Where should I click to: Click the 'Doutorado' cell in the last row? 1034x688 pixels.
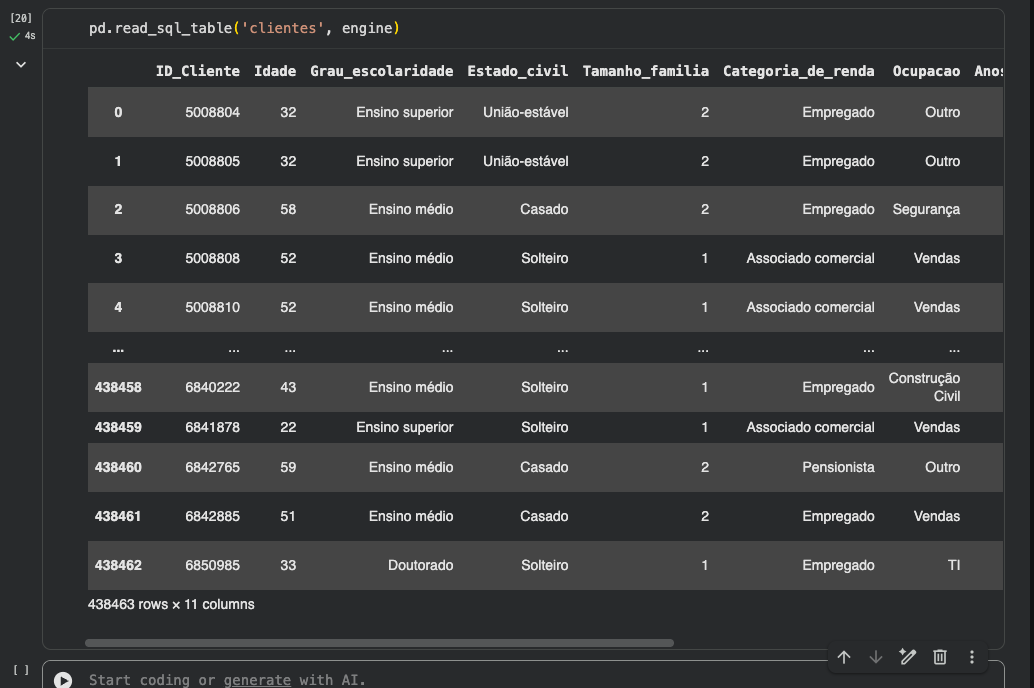420,565
